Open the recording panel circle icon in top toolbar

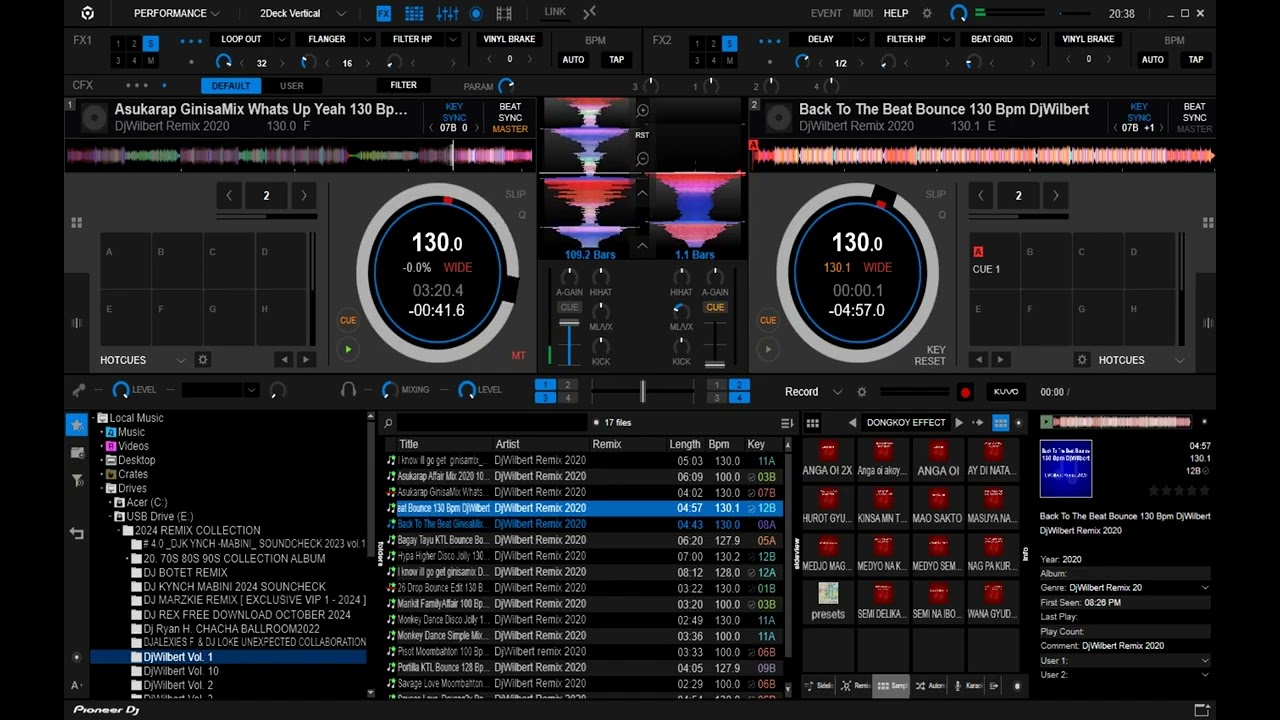[476, 13]
